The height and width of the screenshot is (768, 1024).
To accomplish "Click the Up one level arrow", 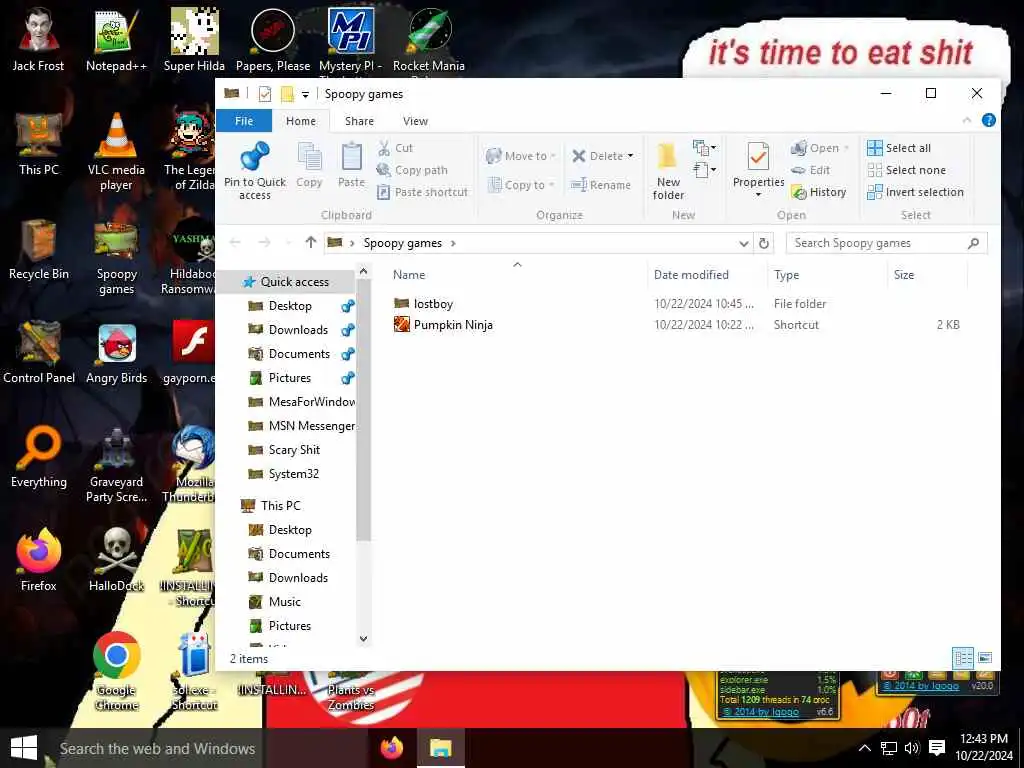I will [311, 243].
